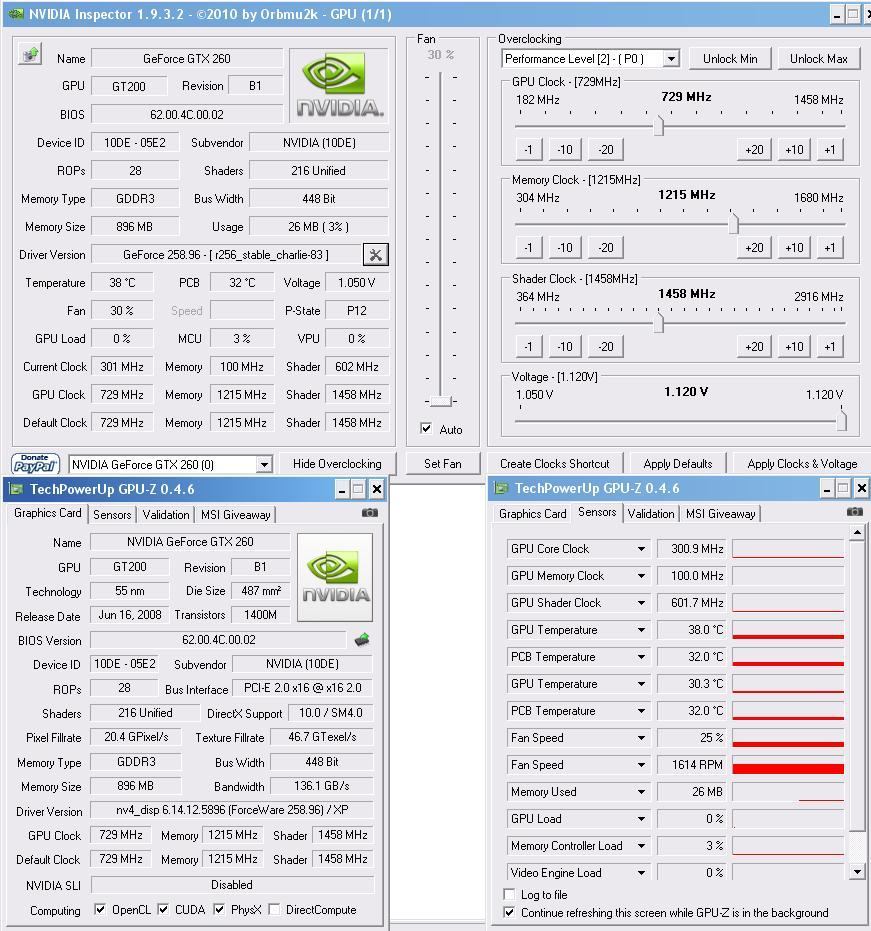Click the Unlock Max button
871x931 pixels.
click(x=818, y=59)
